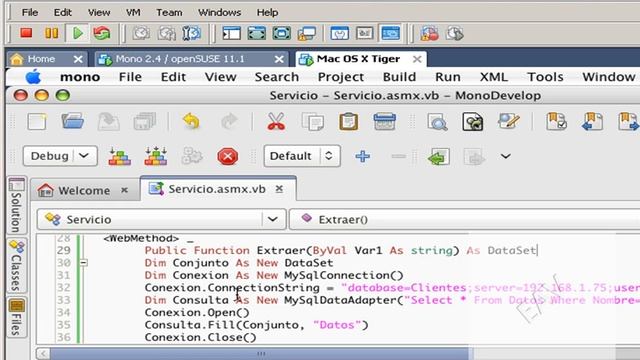Save the current file icon

coord(108,122)
